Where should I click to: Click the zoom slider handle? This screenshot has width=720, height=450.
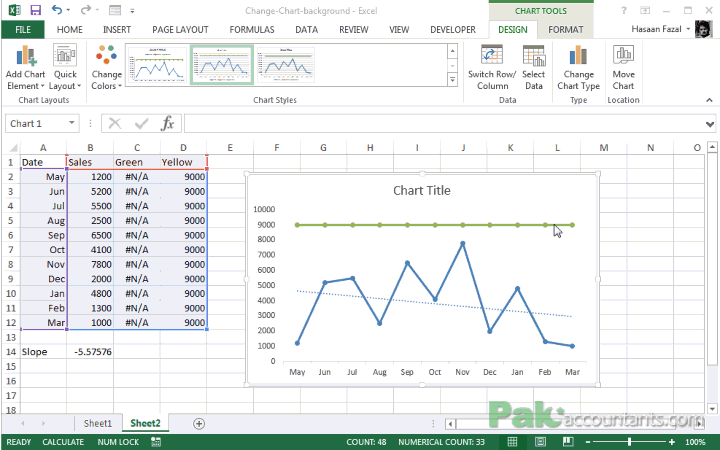pos(629,442)
